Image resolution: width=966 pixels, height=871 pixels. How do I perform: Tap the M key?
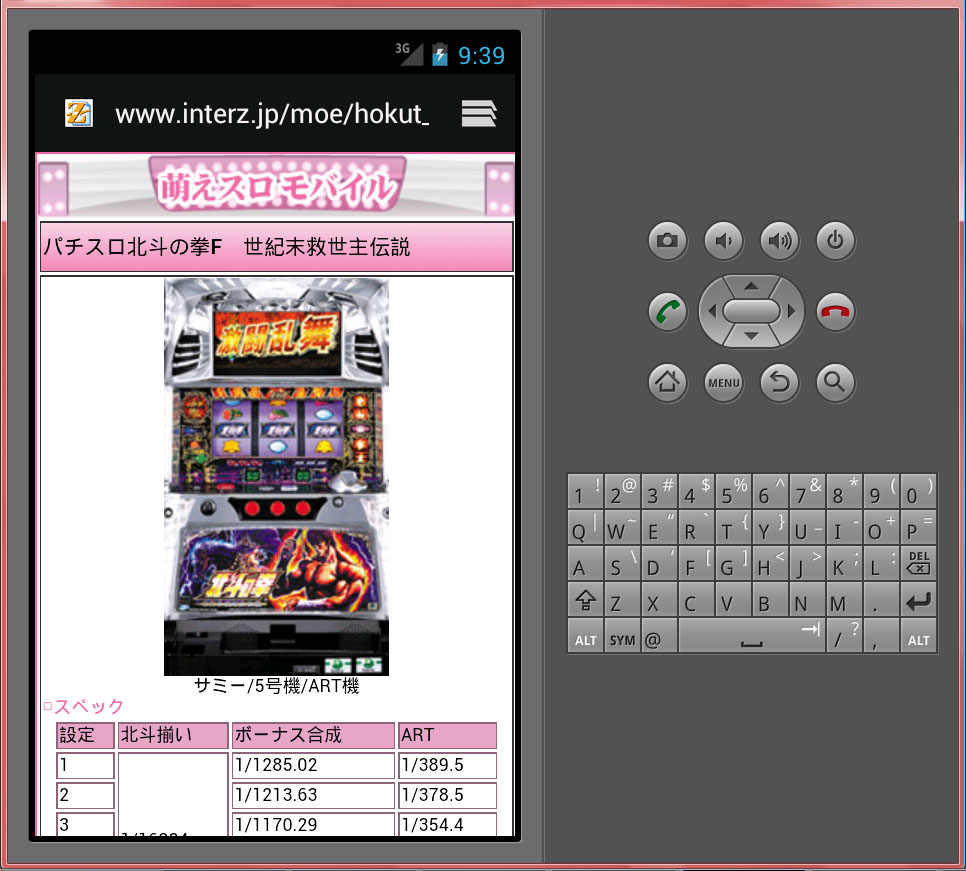[x=845, y=600]
